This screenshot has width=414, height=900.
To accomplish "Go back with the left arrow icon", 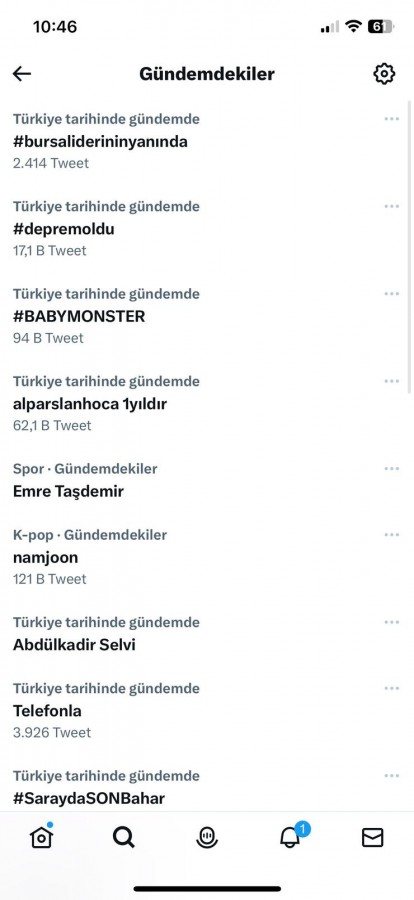I will (22, 73).
